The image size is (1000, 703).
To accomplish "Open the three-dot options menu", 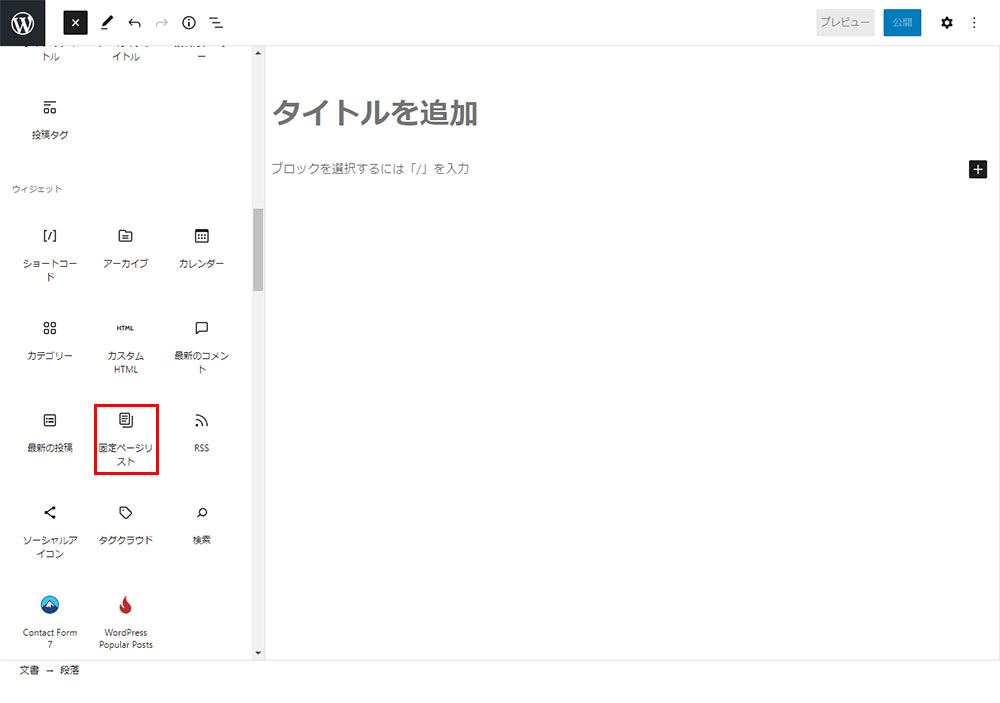I will (x=975, y=23).
